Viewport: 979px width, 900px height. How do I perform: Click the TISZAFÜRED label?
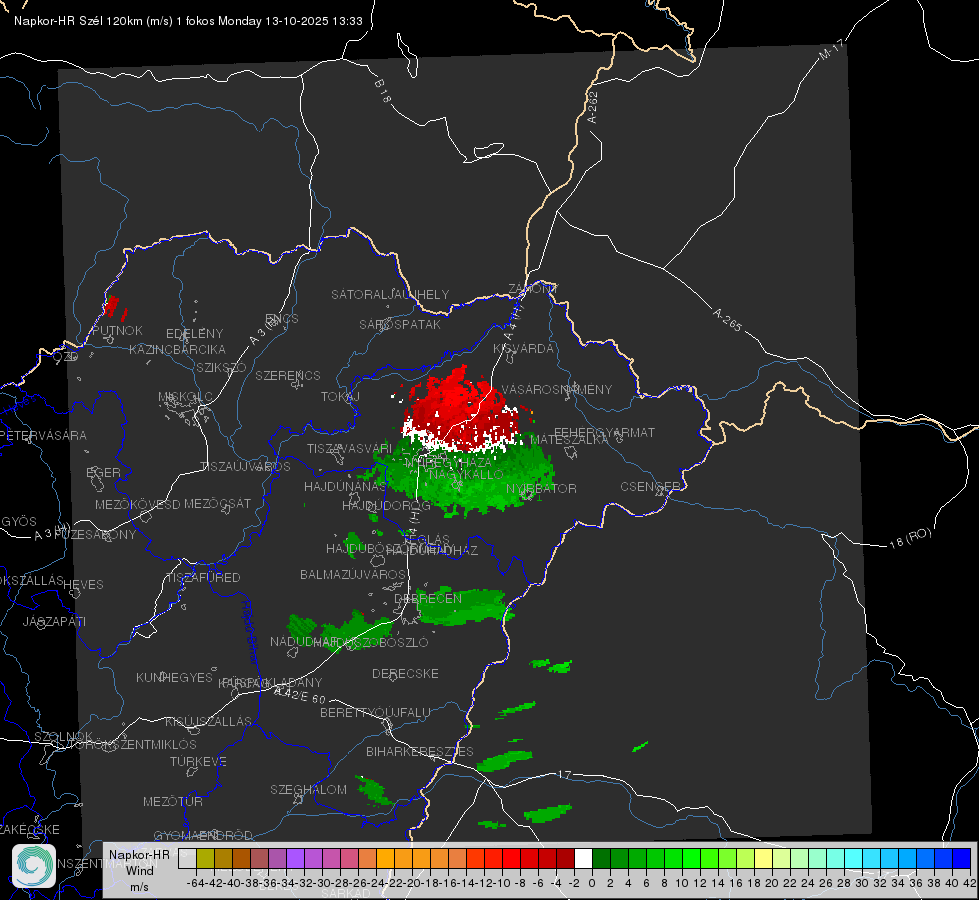click(203, 578)
